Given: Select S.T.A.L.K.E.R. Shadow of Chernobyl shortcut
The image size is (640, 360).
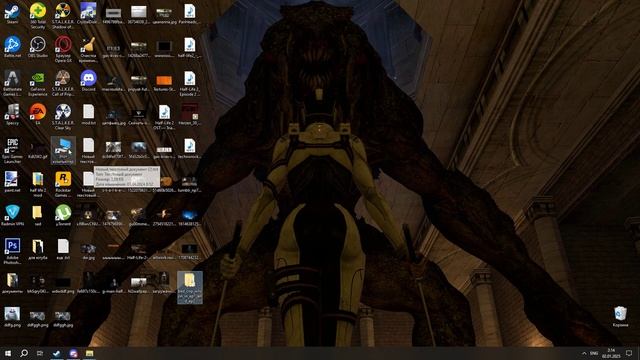Looking at the screenshot, I should [x=63, y=15].
